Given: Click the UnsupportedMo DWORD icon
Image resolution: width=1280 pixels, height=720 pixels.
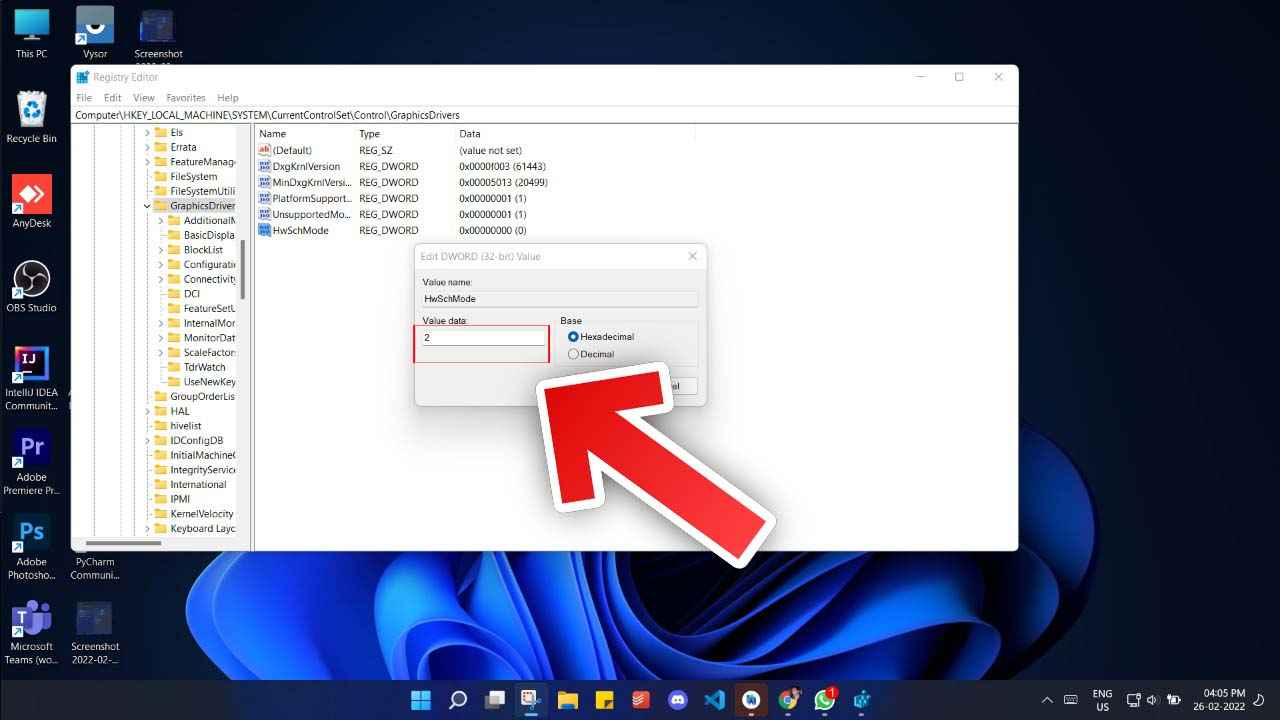Looking at the screenshot, I should click(265, 214).
